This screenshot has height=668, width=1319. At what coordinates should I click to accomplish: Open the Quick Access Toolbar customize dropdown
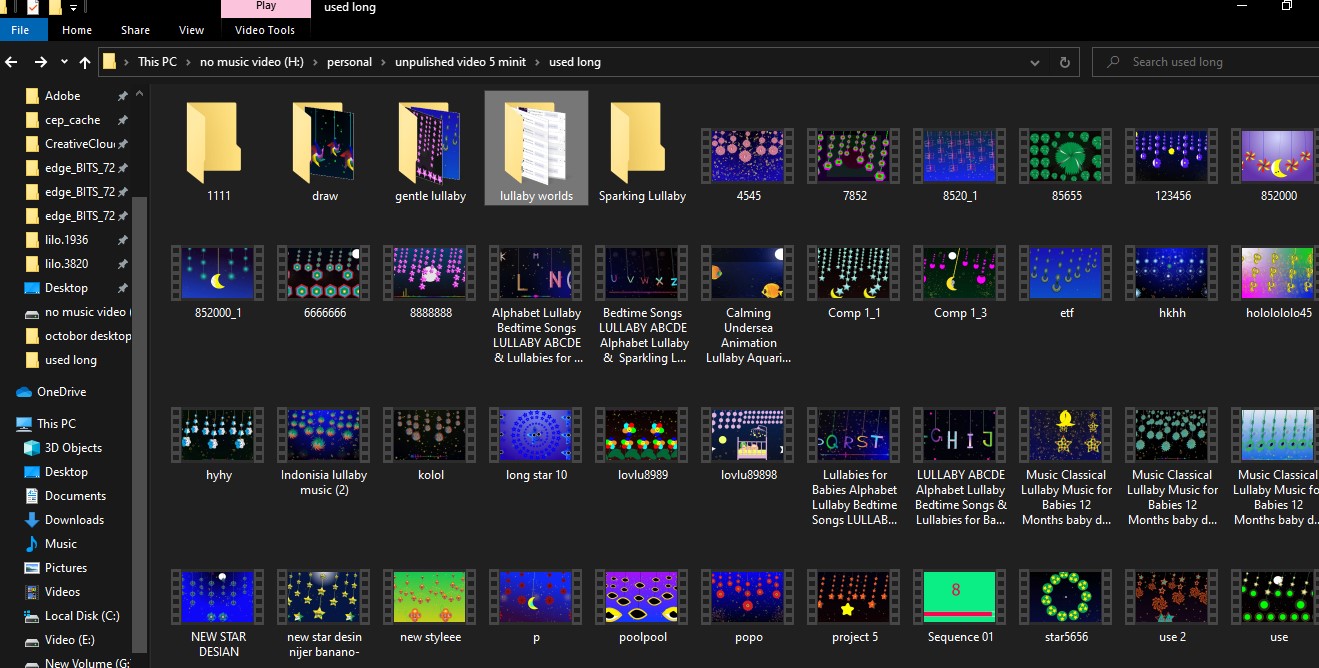(73, 8)
